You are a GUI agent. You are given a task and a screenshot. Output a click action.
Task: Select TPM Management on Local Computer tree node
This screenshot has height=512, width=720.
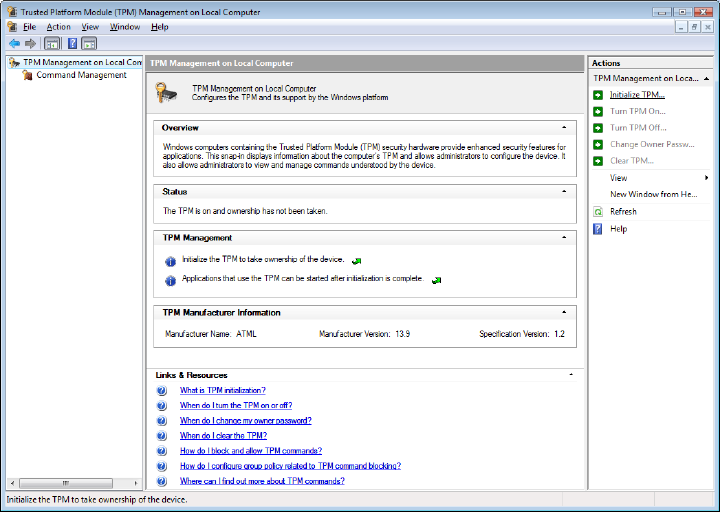[82, 62]
